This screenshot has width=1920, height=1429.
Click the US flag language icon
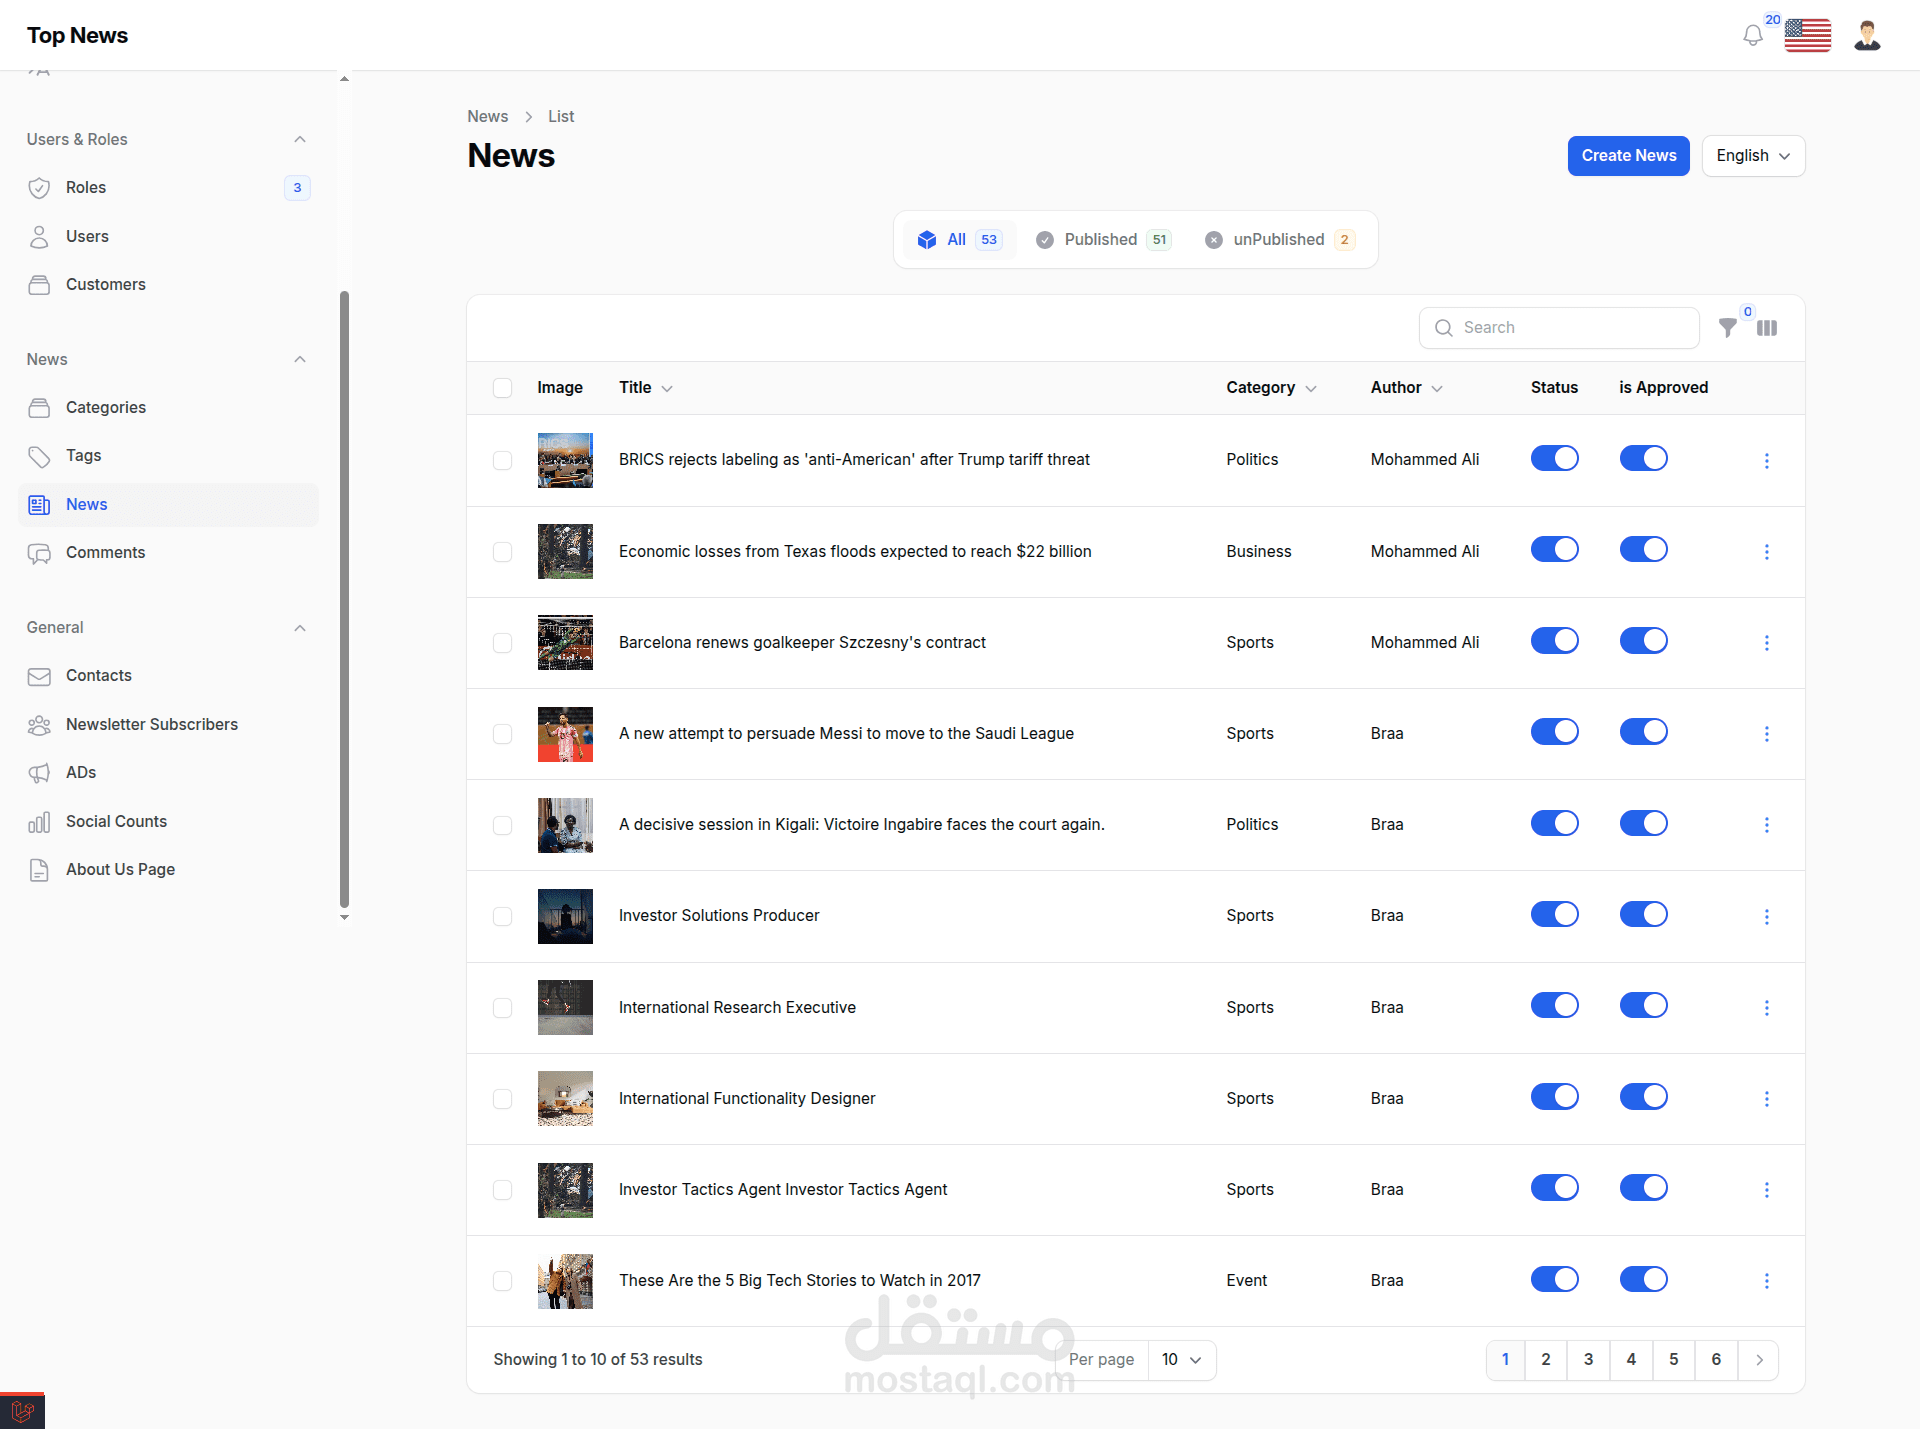coord(1807,36)
